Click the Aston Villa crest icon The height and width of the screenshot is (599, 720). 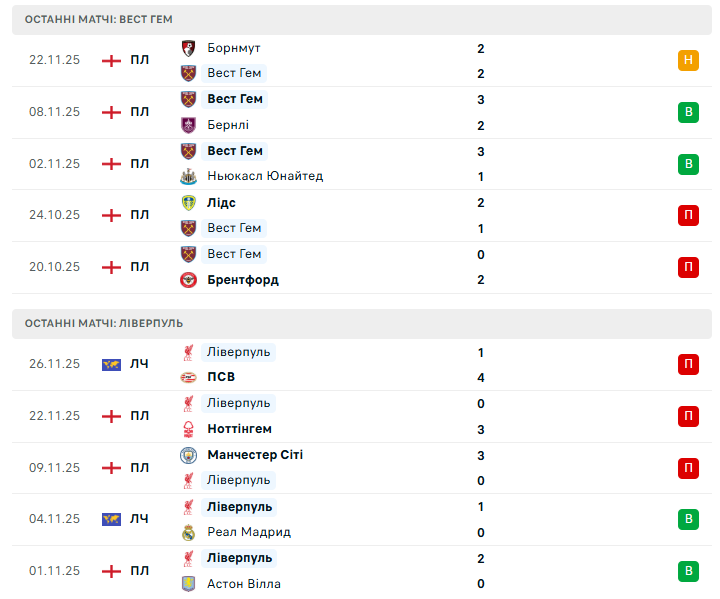[188, 584]
